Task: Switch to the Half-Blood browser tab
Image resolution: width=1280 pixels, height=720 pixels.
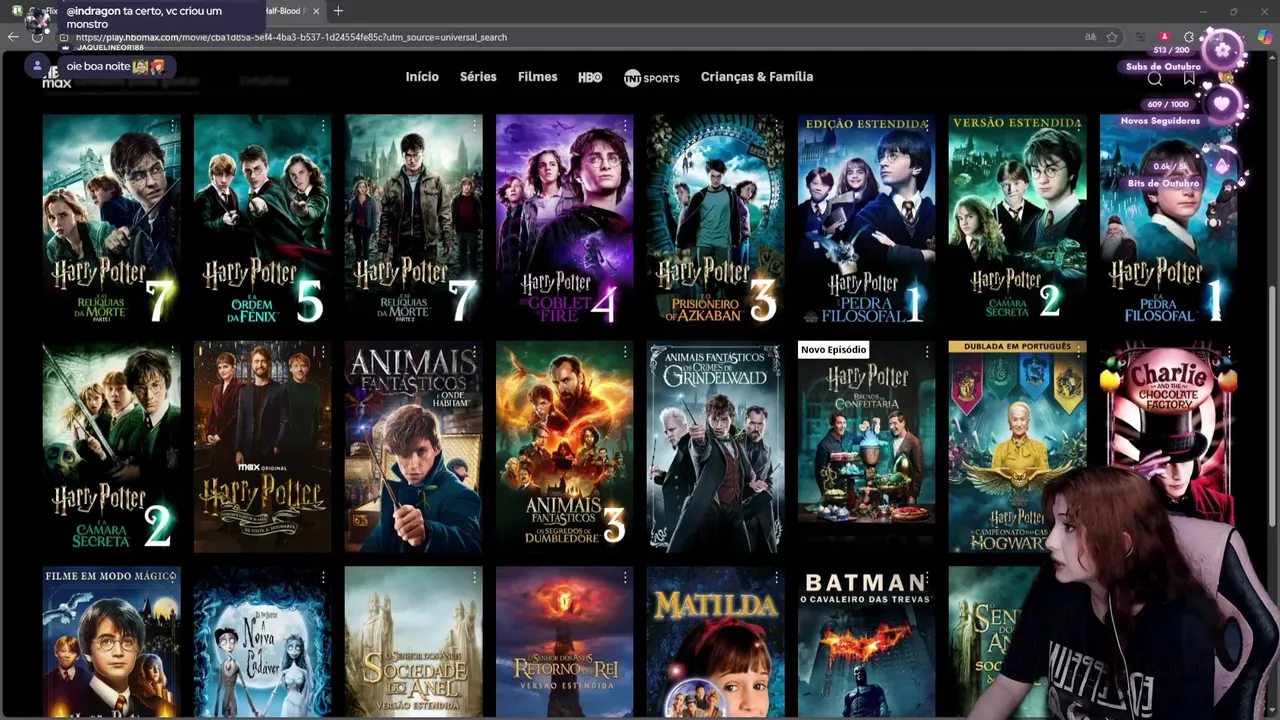Action: [x=285, y=11]
